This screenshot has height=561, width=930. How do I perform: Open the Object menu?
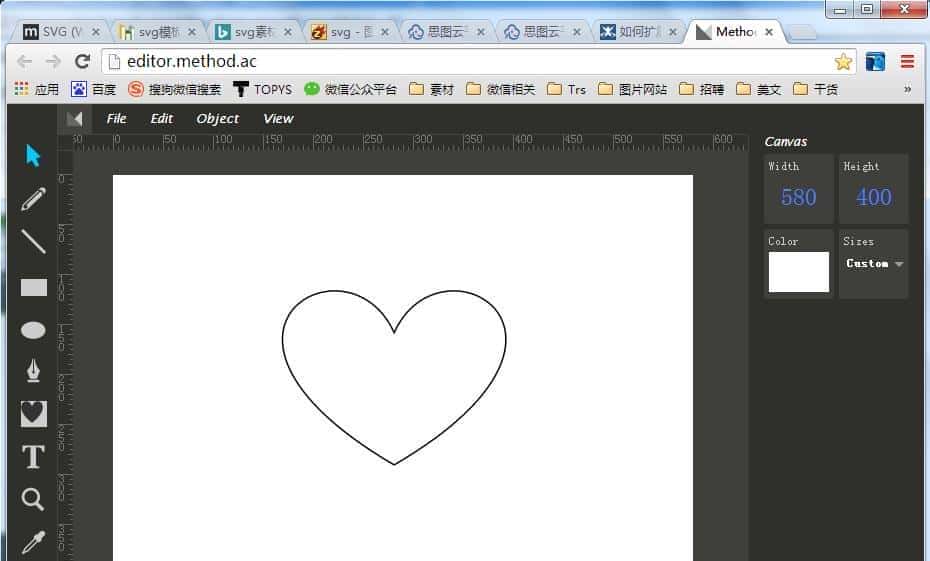coord(217,118)
